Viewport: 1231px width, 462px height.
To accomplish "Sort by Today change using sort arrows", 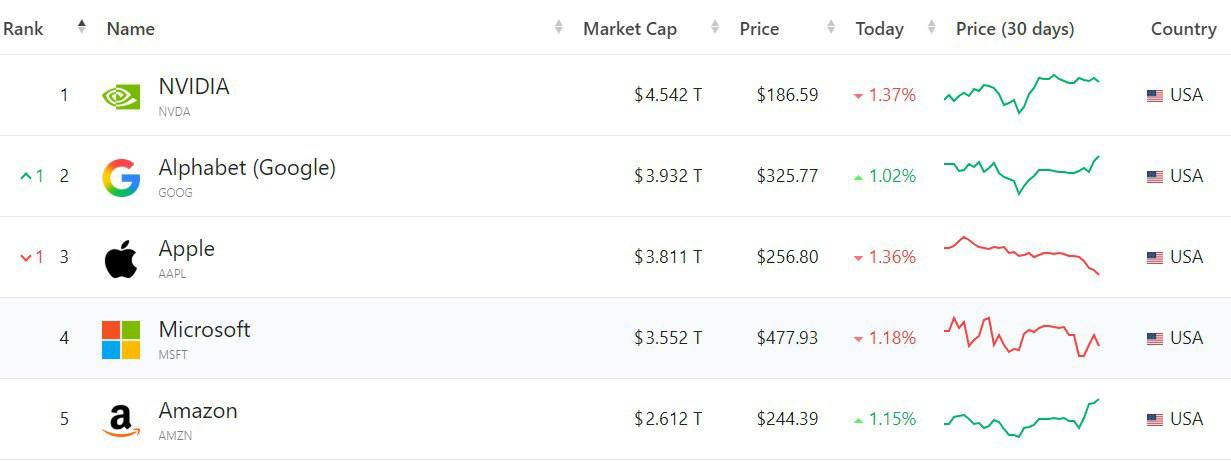I will coord(932,28).
